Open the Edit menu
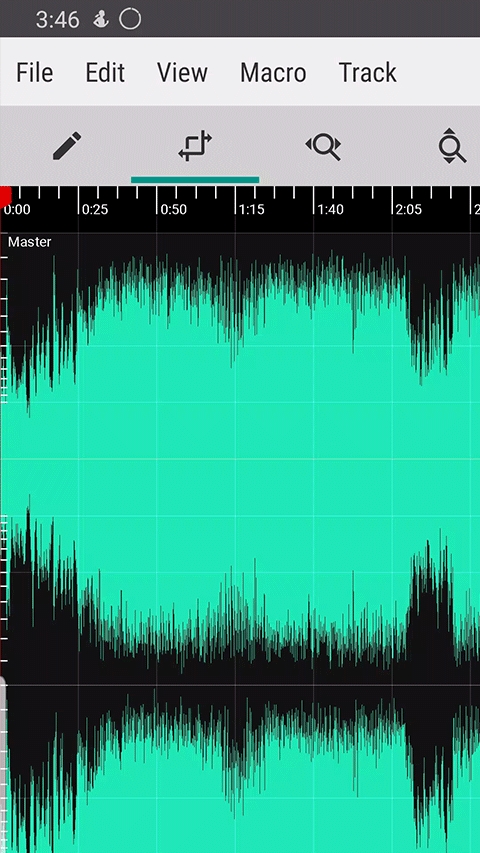 pos(105,72)
